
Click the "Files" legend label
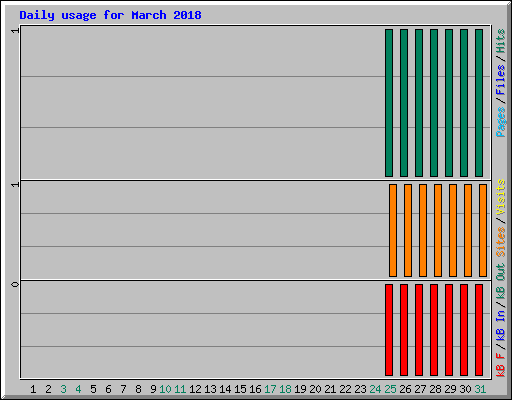[500, 80]
